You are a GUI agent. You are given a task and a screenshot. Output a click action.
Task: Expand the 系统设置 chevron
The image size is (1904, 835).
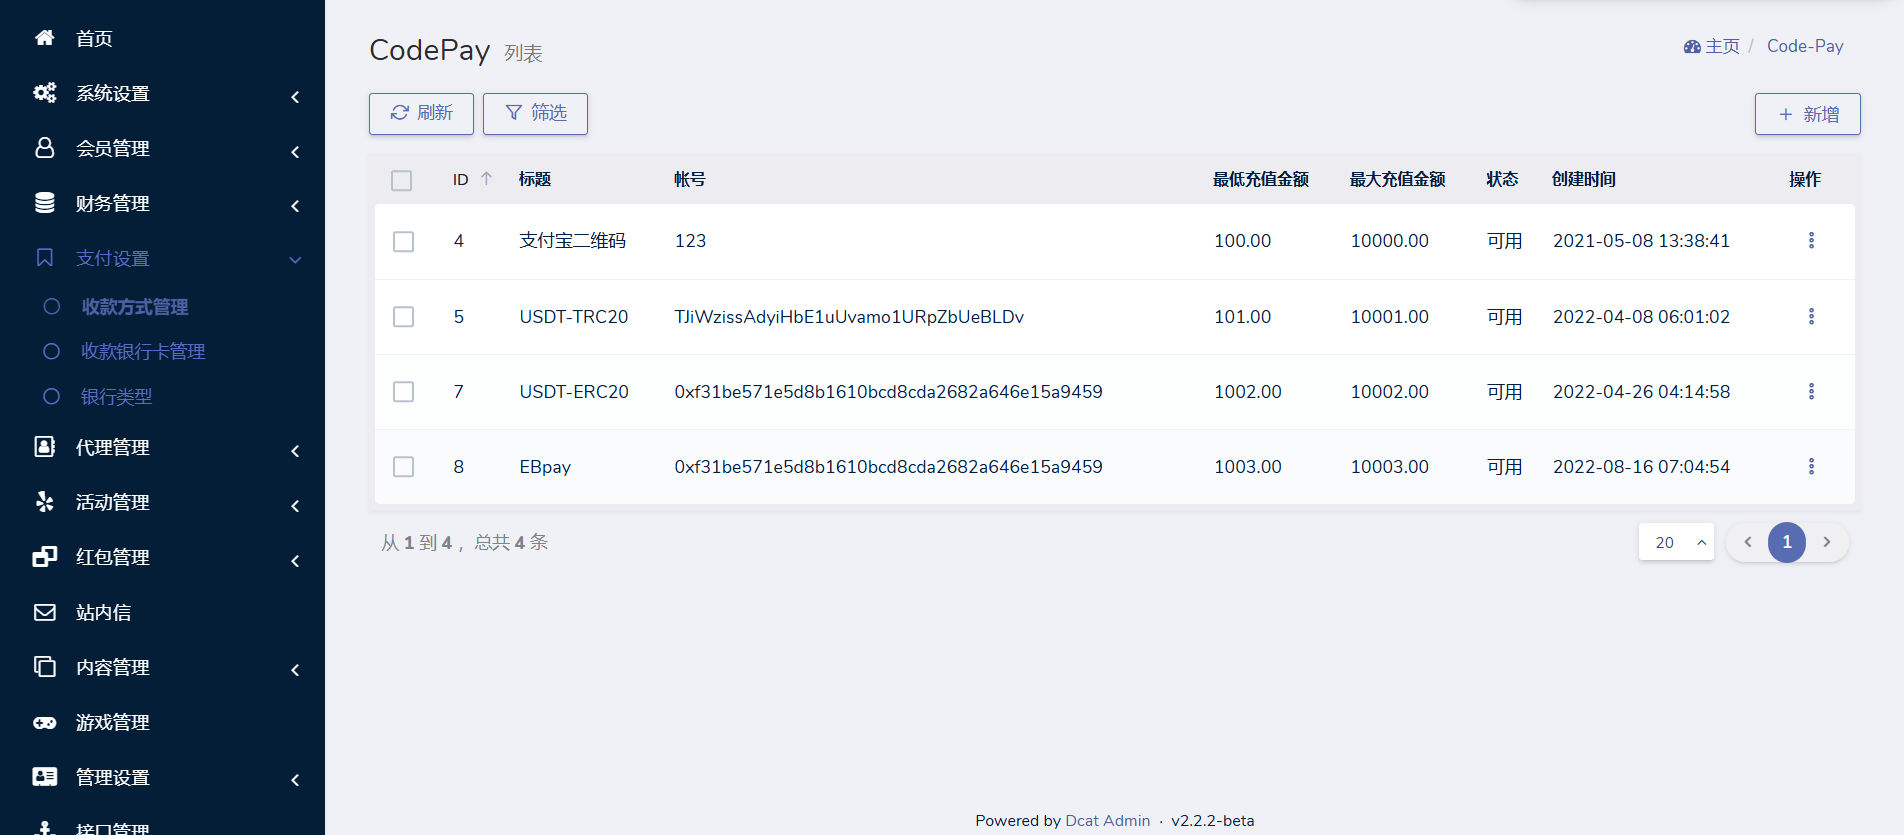(295, 97)
